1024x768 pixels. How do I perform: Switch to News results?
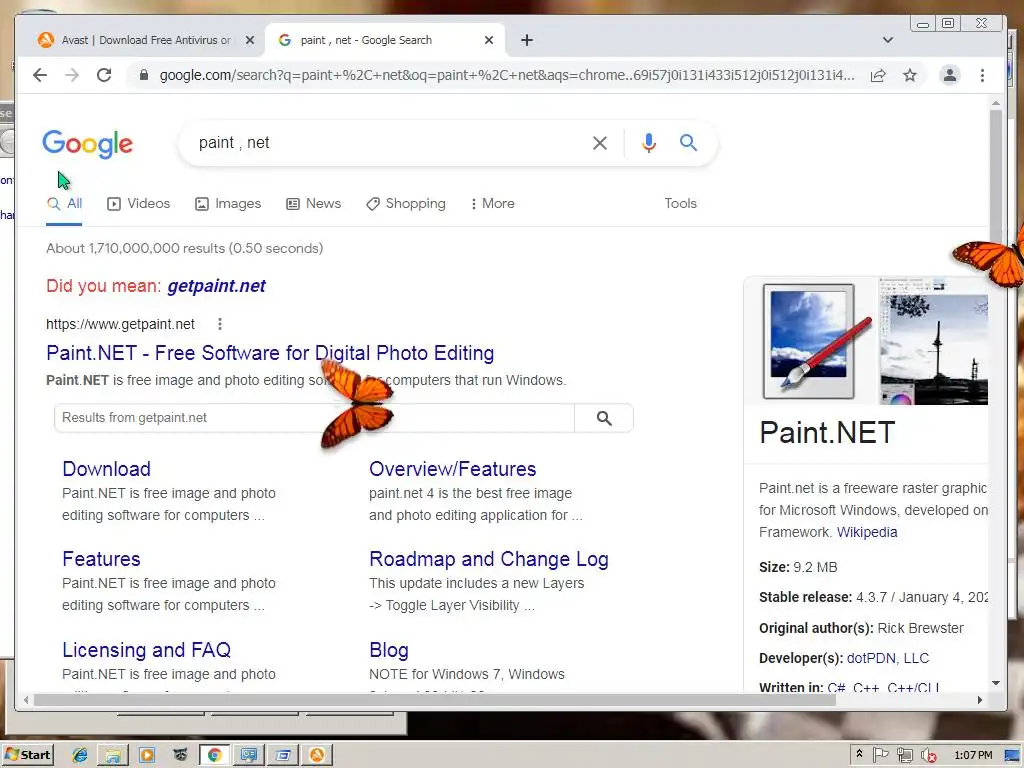[313, 204]
